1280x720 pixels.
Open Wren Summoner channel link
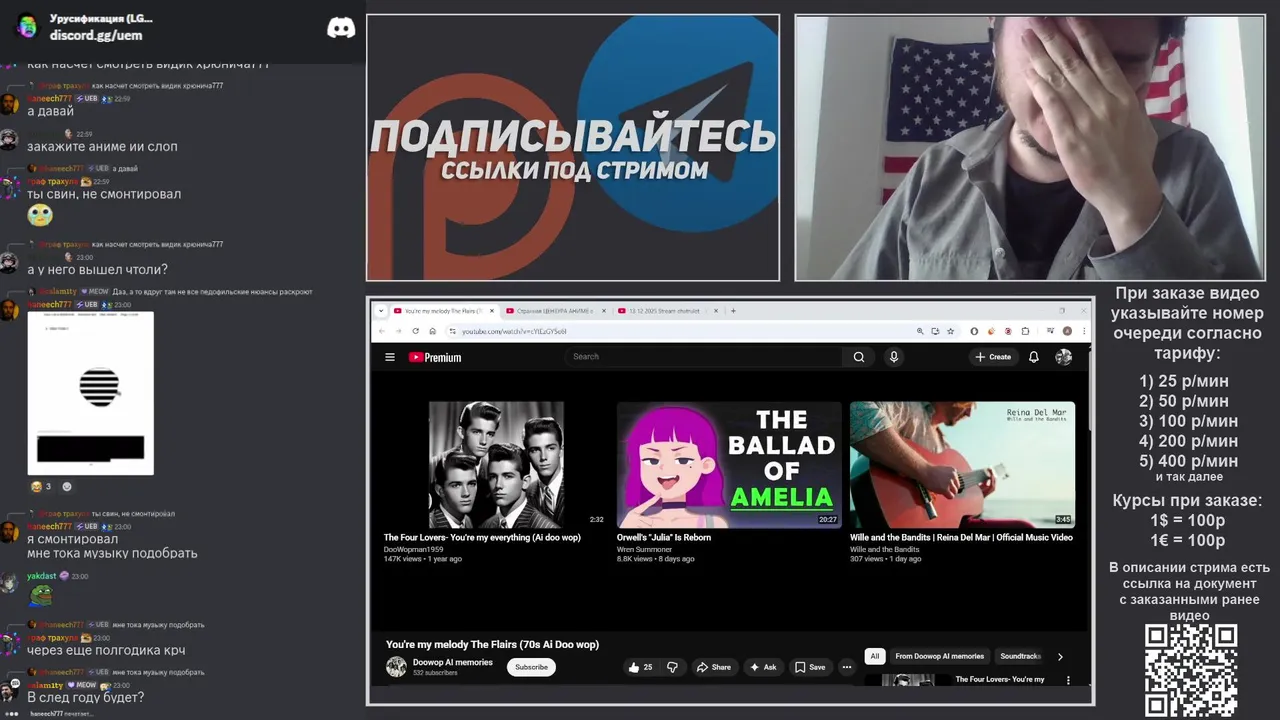[645, 549]
